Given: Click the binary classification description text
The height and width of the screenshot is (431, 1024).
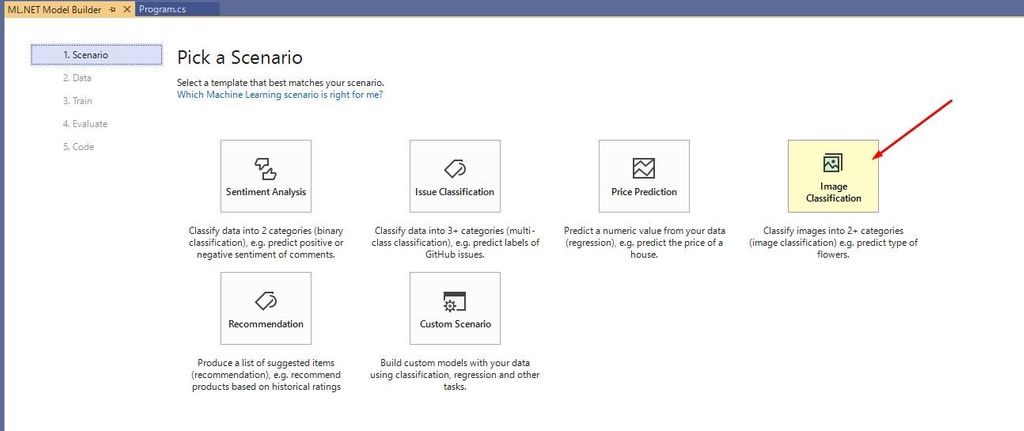Looking at the screenshot, I should point(266,243).
